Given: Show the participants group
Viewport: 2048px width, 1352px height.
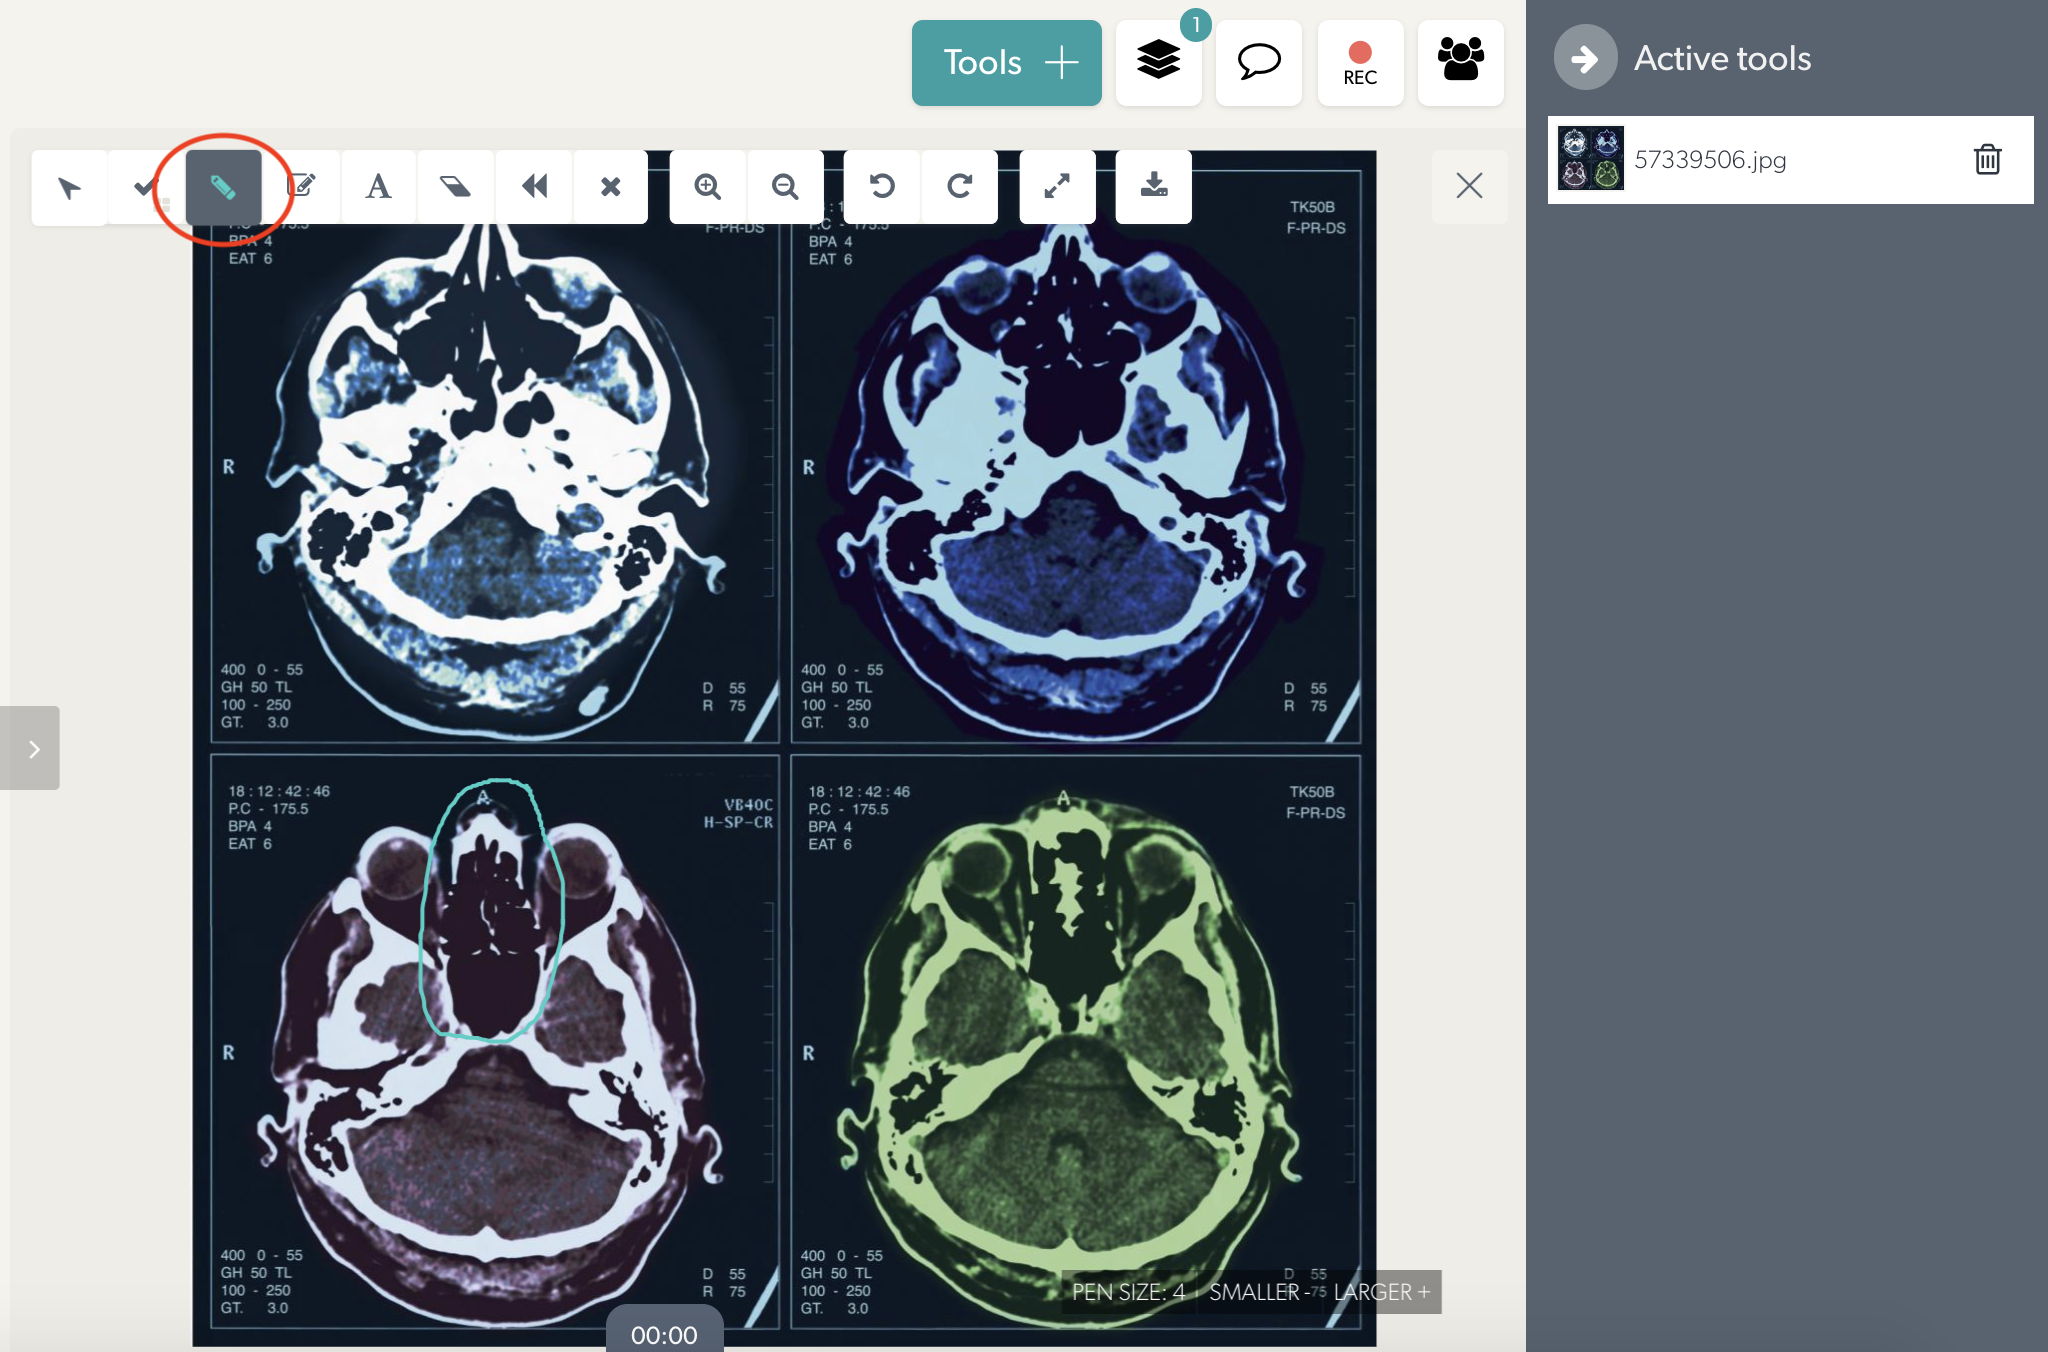Looking at the screenshot, I should click(1461, 63).
